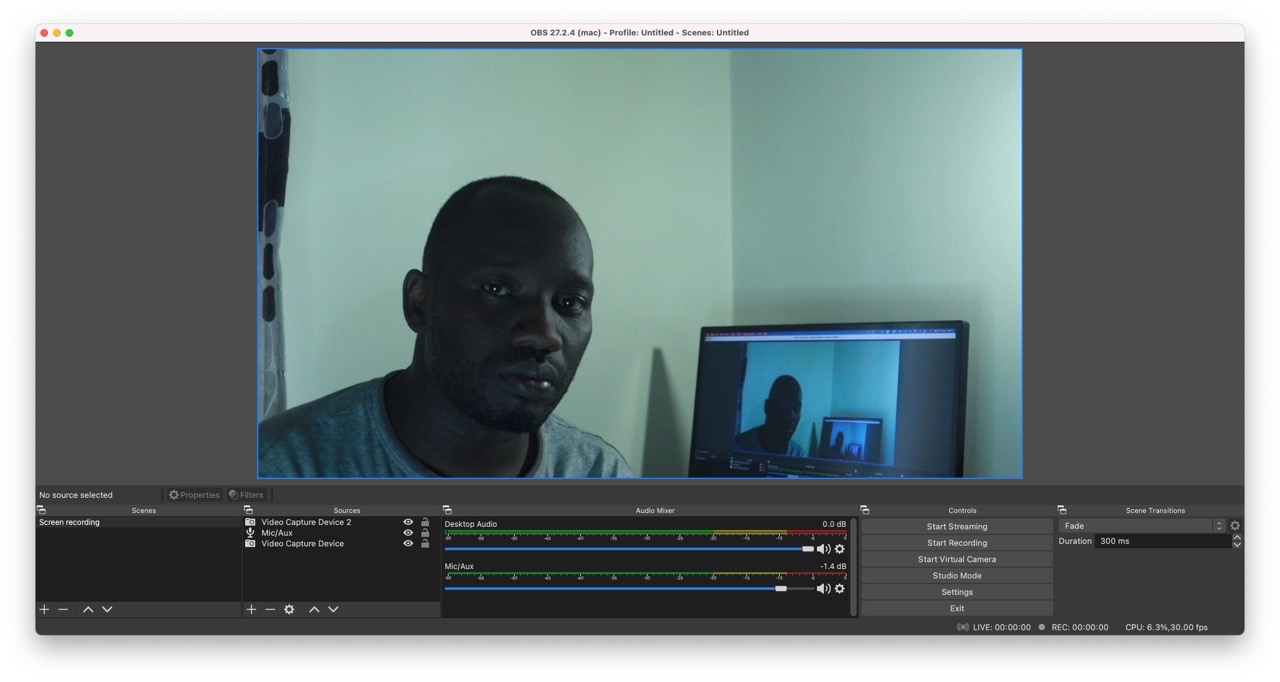The width and height of the screenshot is (1280, 682).
Task: Adjust the Mic/Aux volume slider
Action: click(x=779, y=588)
